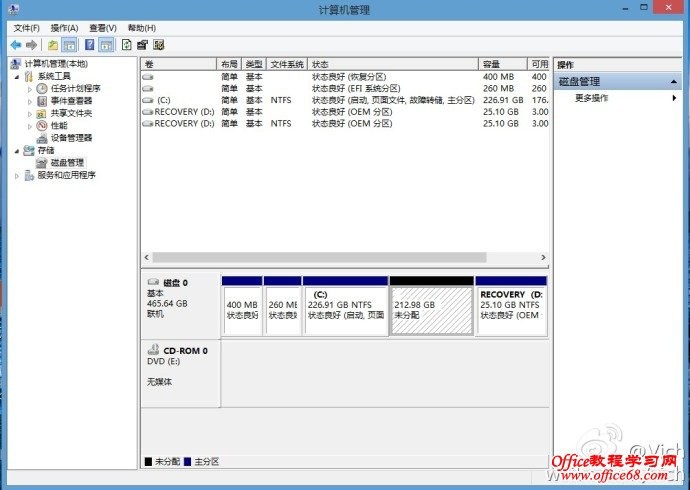Select the 260 MB EFI 系统分区 volume row
The image size is (690, 490).
coord(345,88)
